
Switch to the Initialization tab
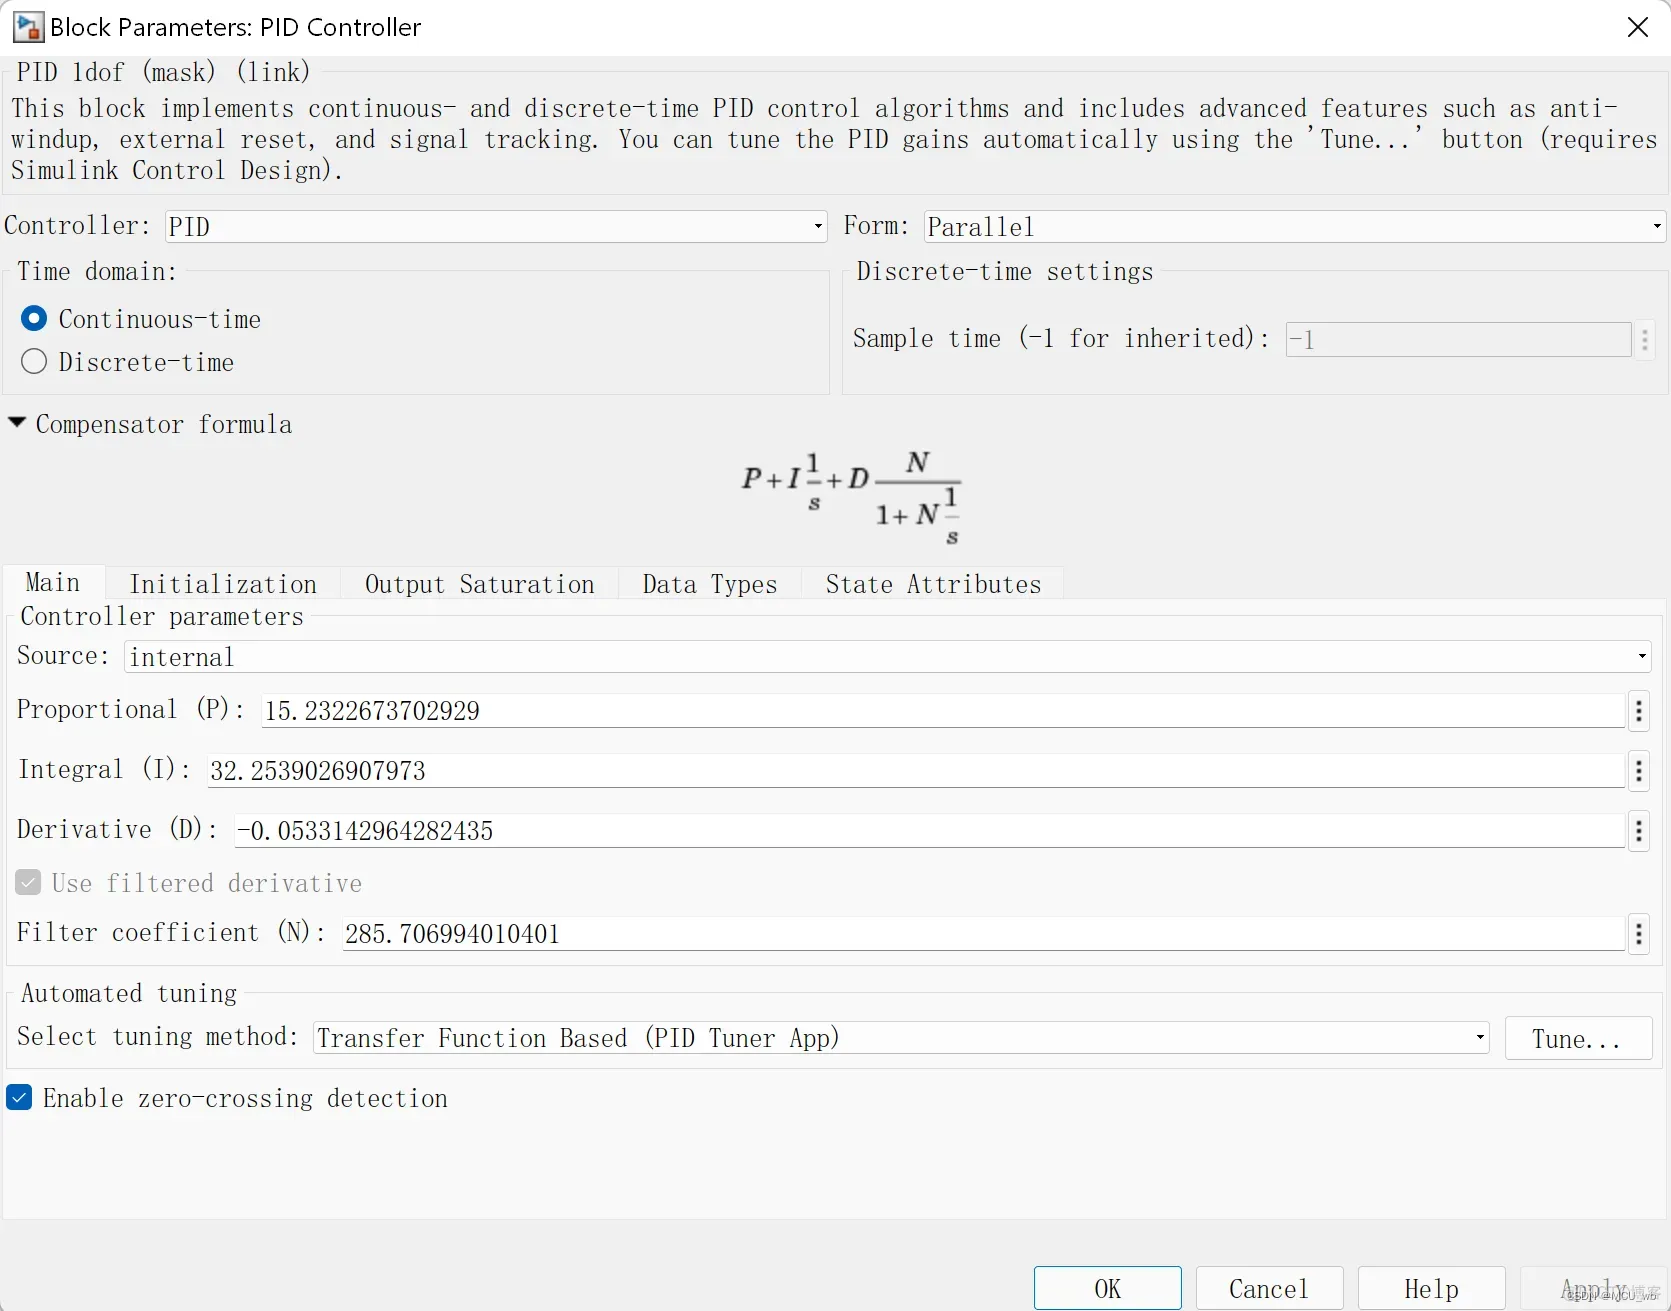223,584
